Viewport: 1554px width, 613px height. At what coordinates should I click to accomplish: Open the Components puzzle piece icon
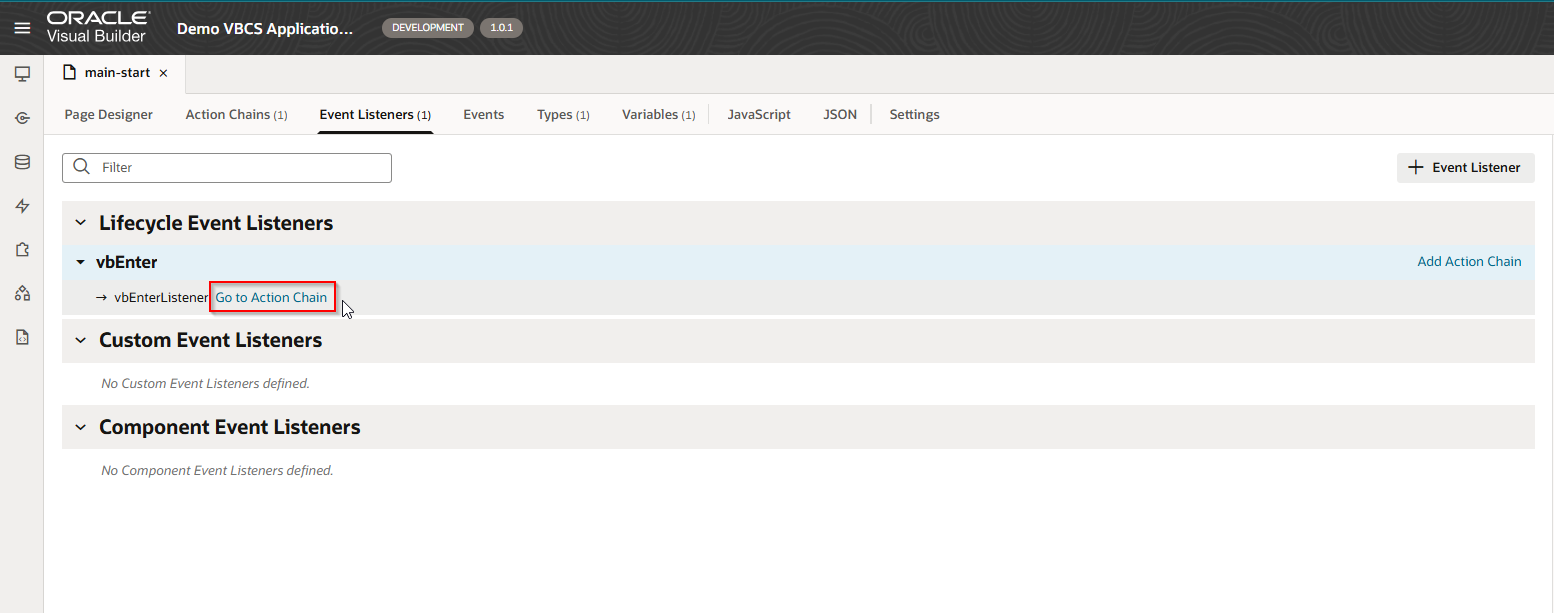pos(22,250)
